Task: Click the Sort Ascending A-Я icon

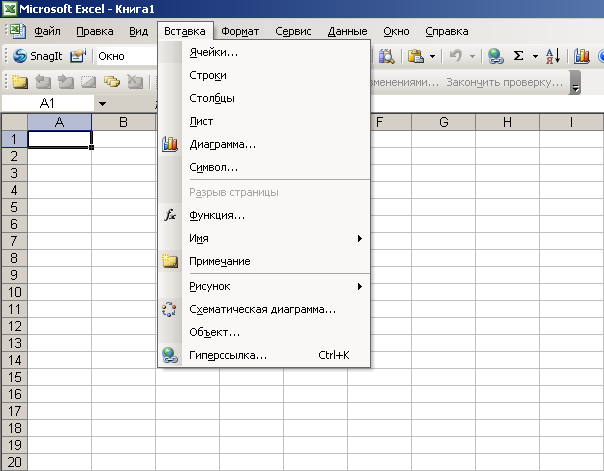Action: (553, 56)
